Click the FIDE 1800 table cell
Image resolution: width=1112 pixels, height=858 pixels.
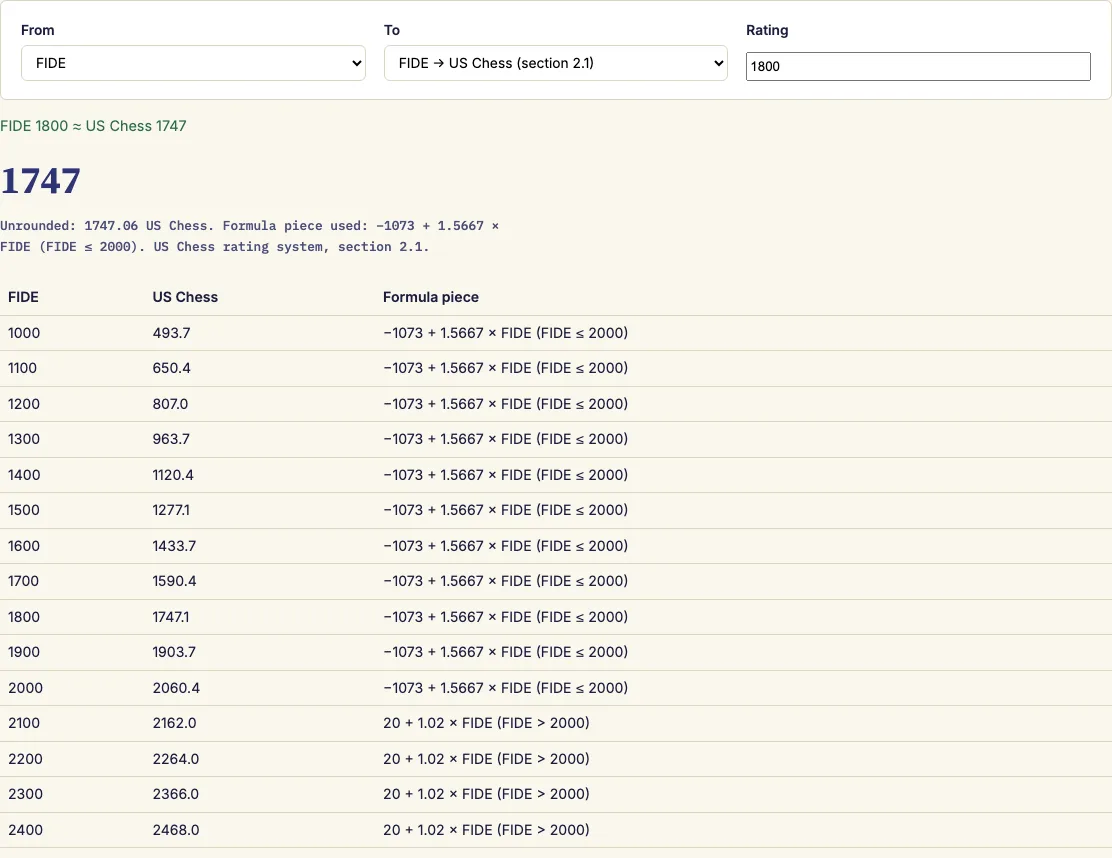[24, 616]
